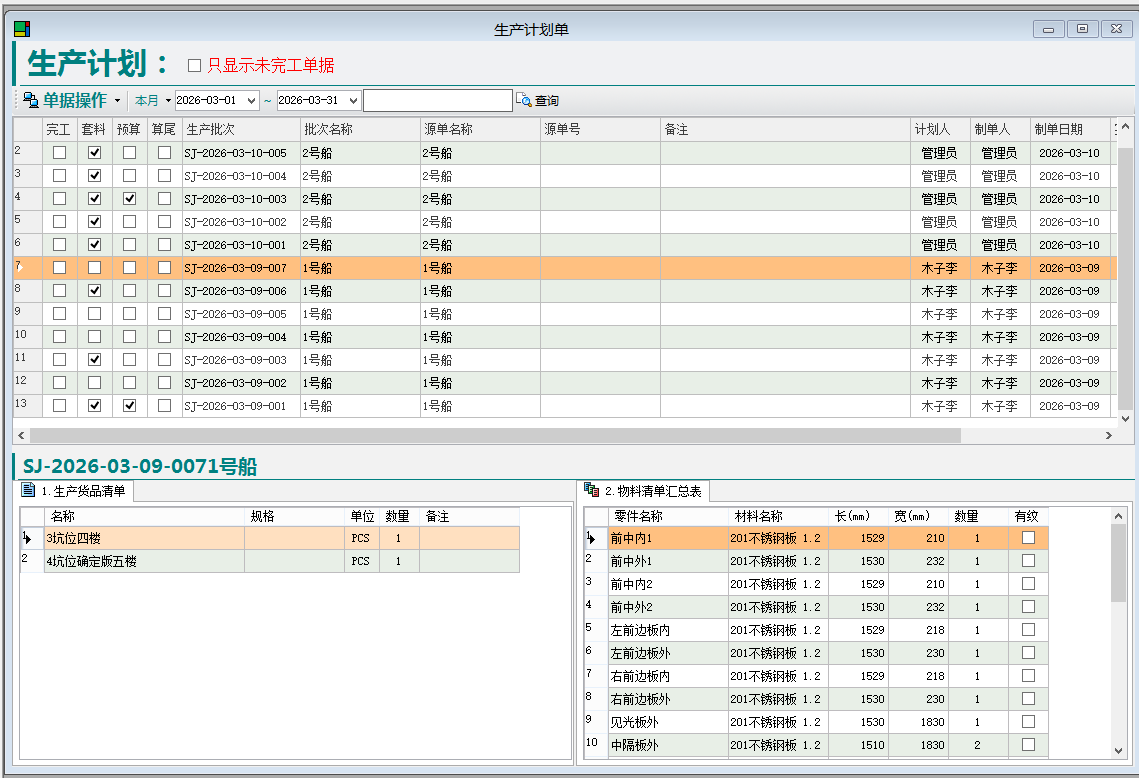Screen dimensions: 1139x778
Task: Open start date 2026-03-01 picker
Action: (x=250, y=101)
